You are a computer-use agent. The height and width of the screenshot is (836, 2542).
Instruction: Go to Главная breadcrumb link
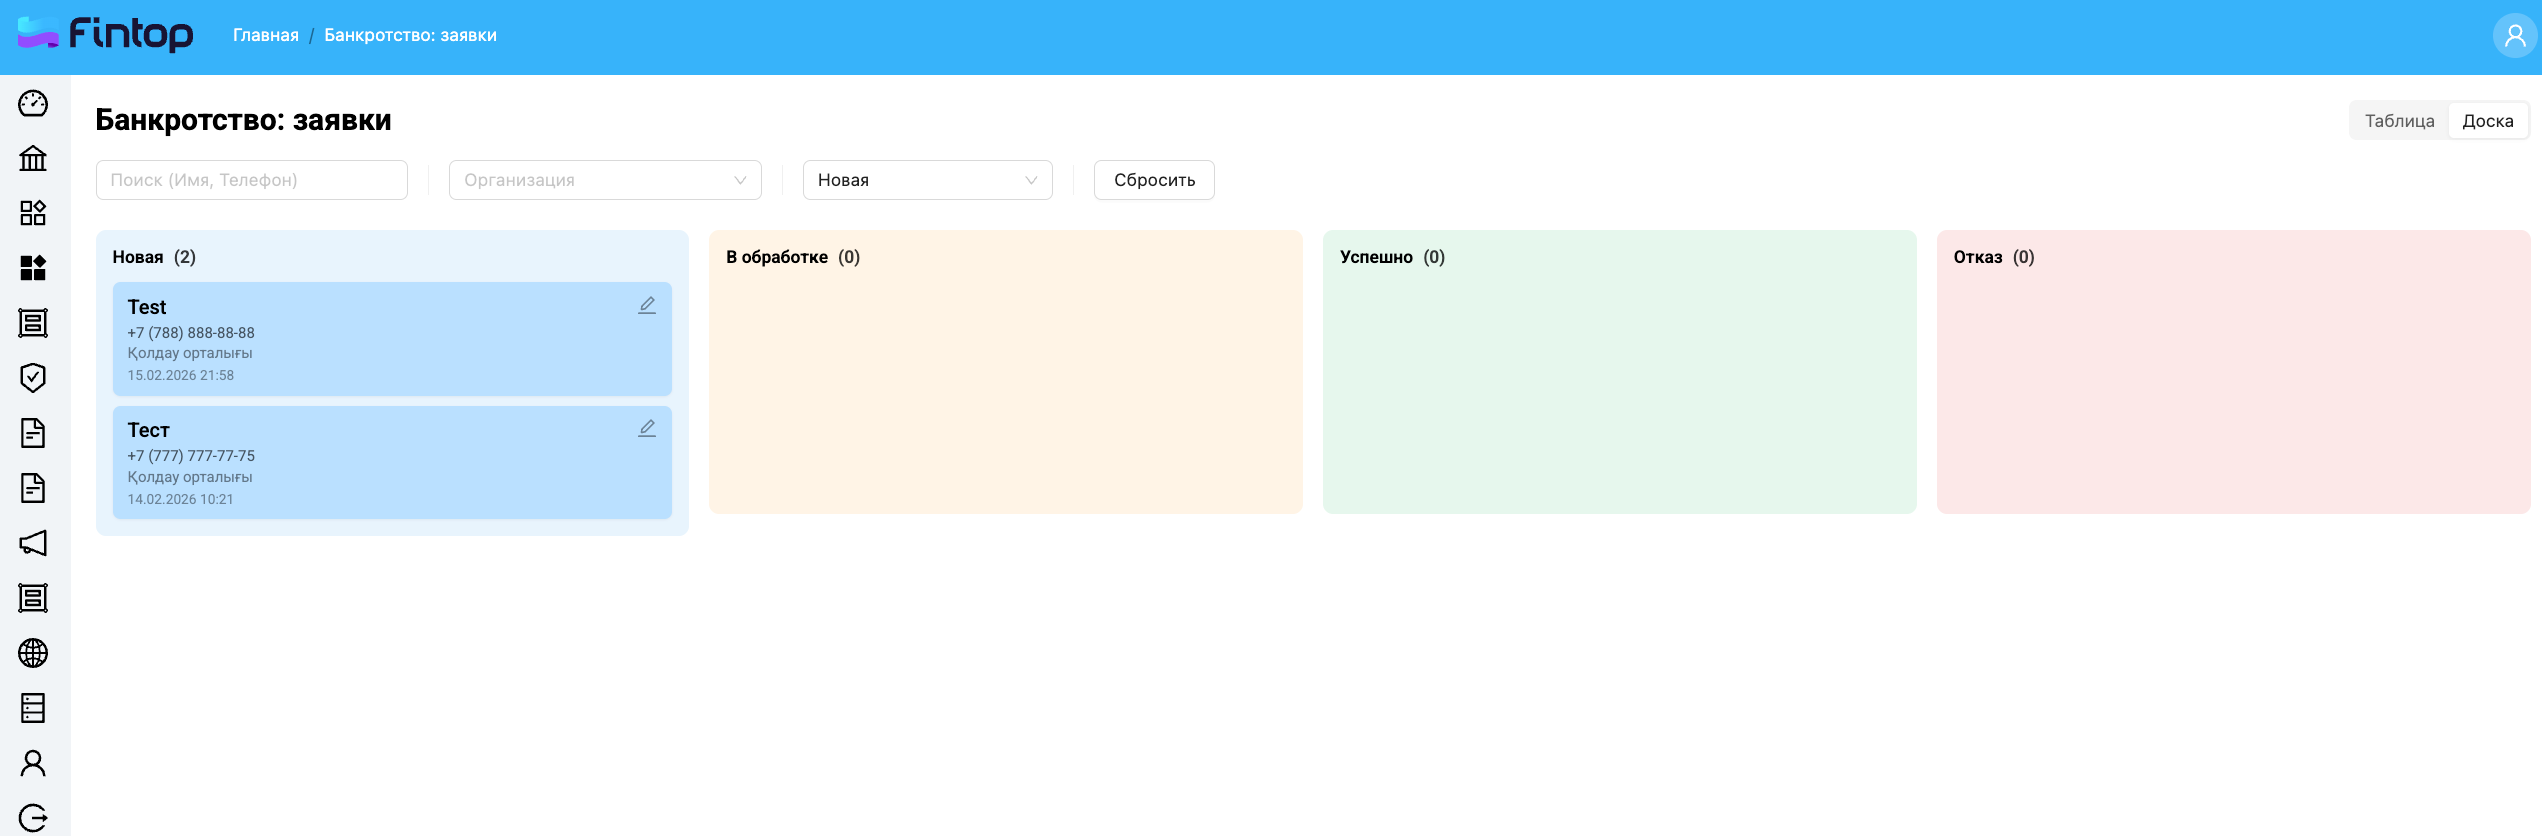tap(266, 35)
